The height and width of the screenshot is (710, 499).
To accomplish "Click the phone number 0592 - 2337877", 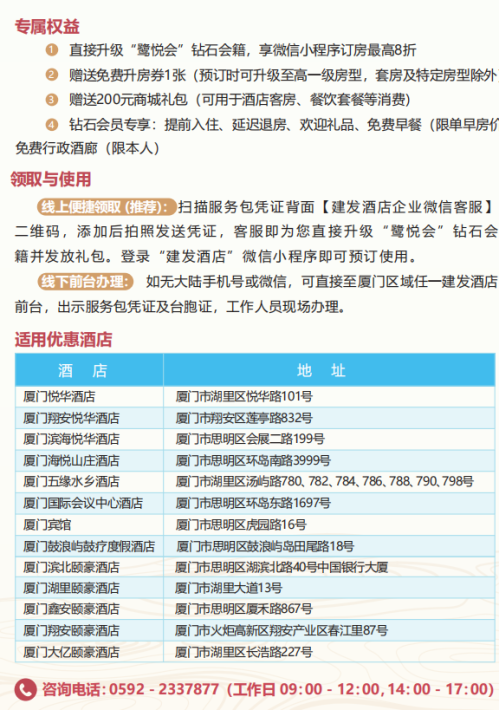I will (x=164, y=690).
